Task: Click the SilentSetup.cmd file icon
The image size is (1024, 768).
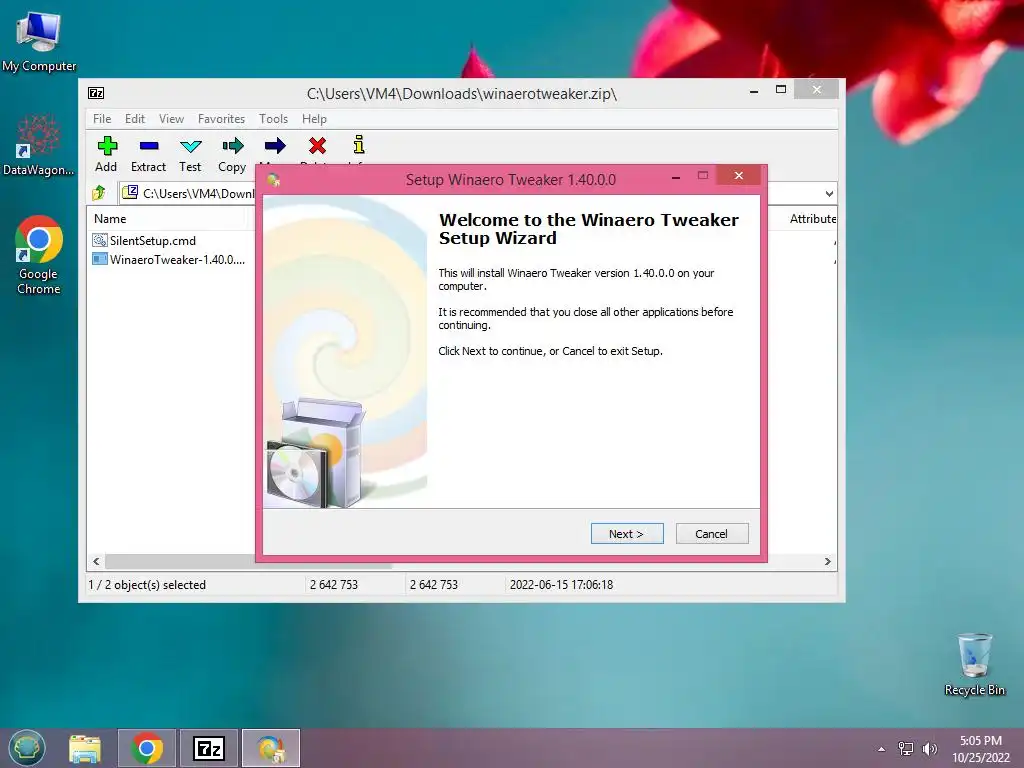Action: tap(100, 240)
